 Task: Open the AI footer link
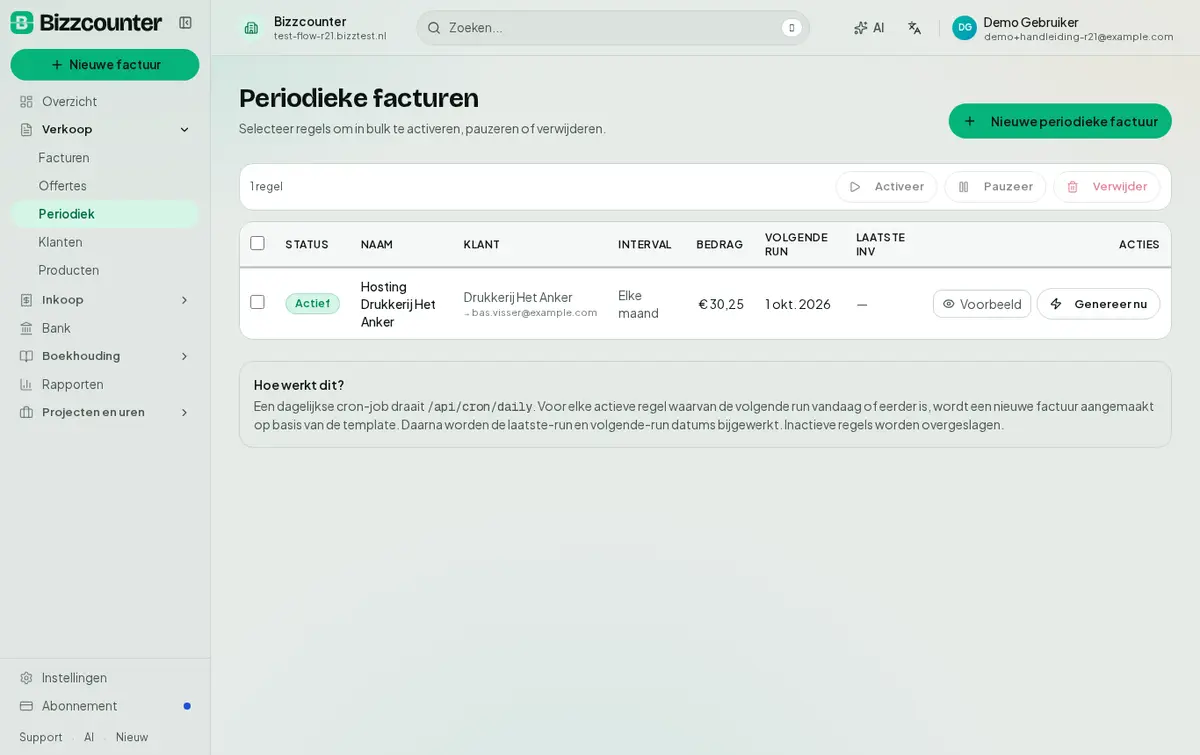89,737
